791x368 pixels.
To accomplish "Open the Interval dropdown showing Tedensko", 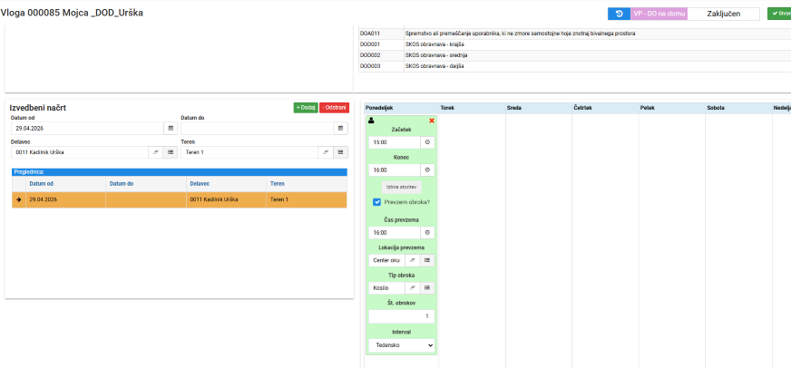I will pos(401,345).
